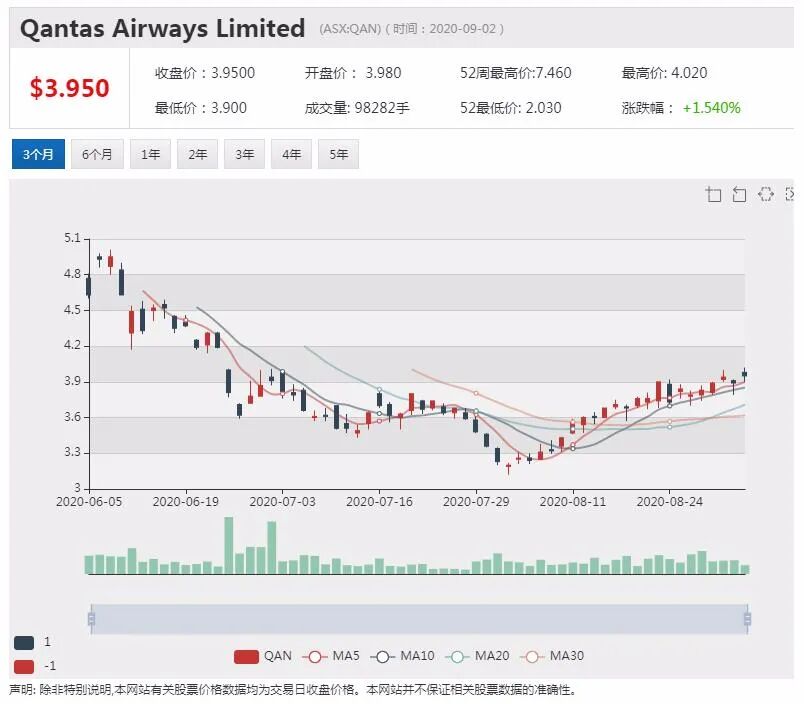Select the 3个月 time range tab
Screen dimensions: 804x704
38,154
